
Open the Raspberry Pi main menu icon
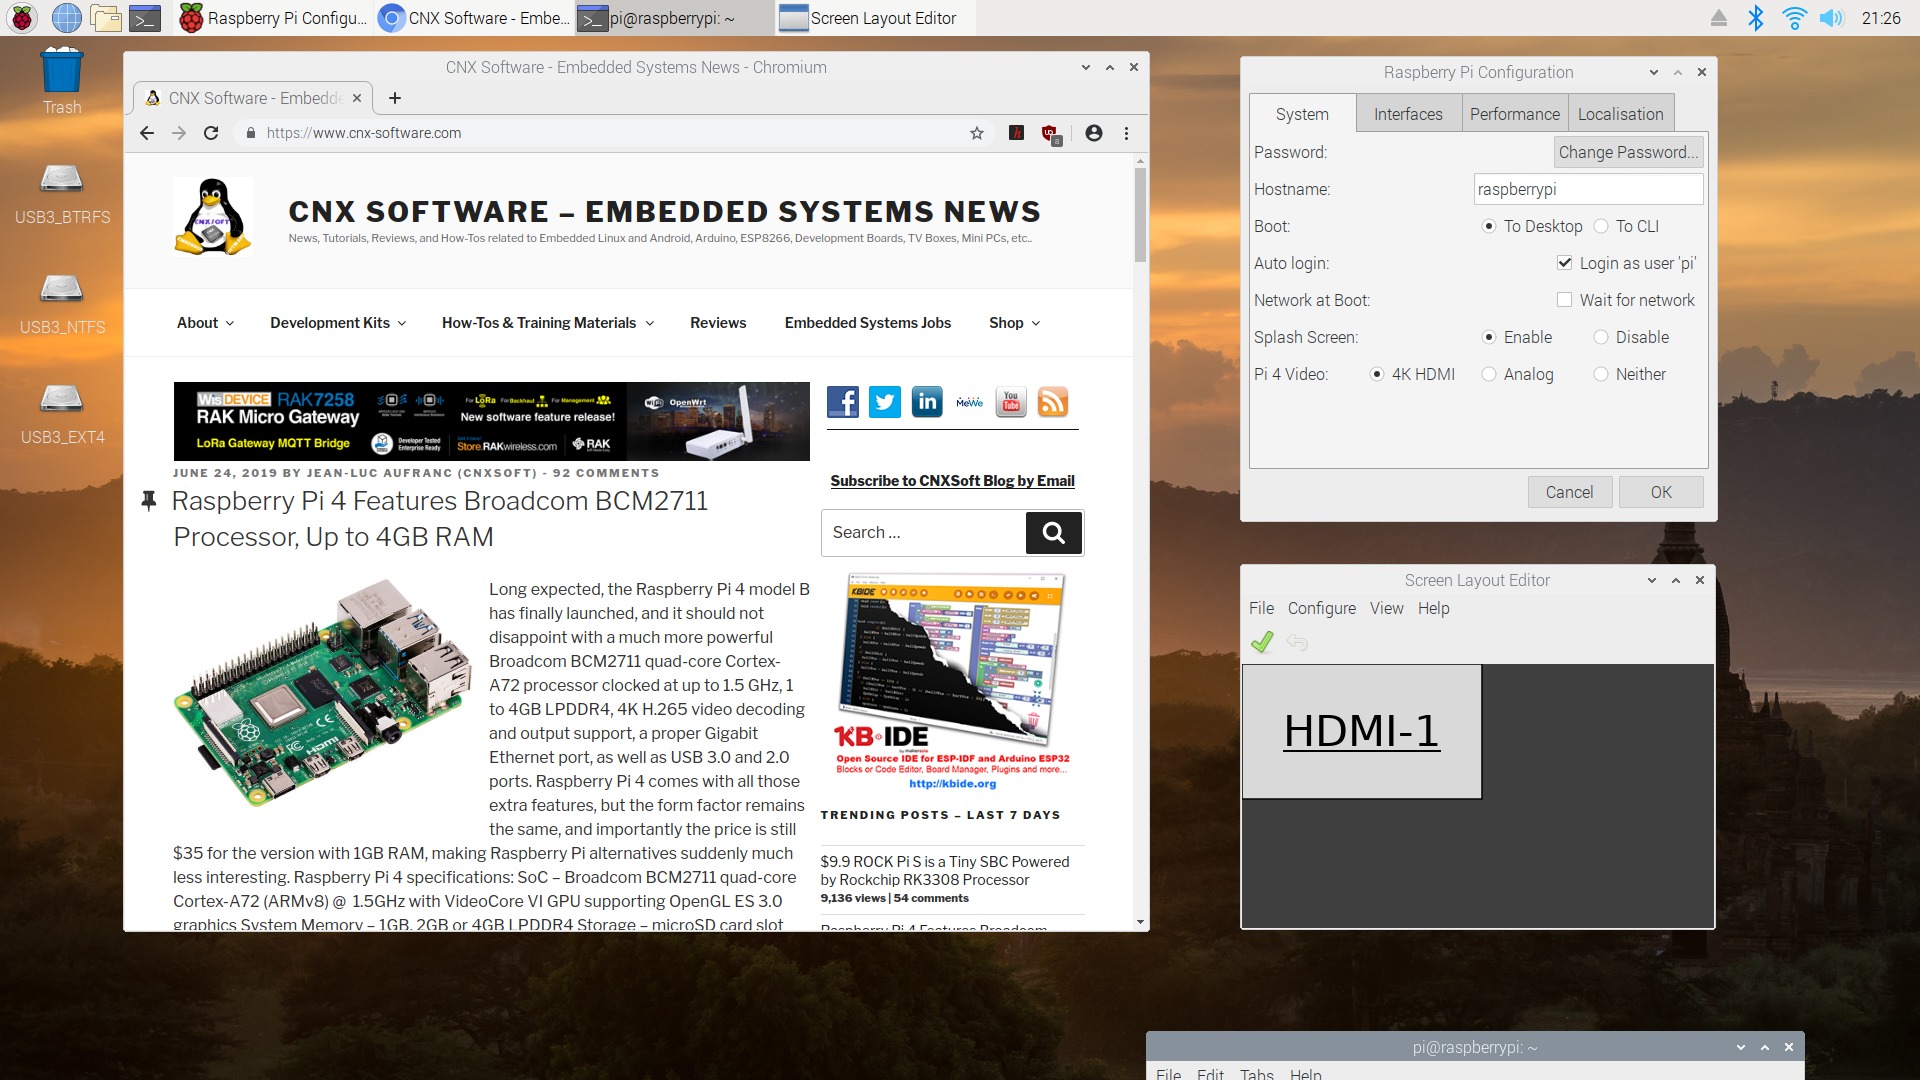tap(22, 18)
